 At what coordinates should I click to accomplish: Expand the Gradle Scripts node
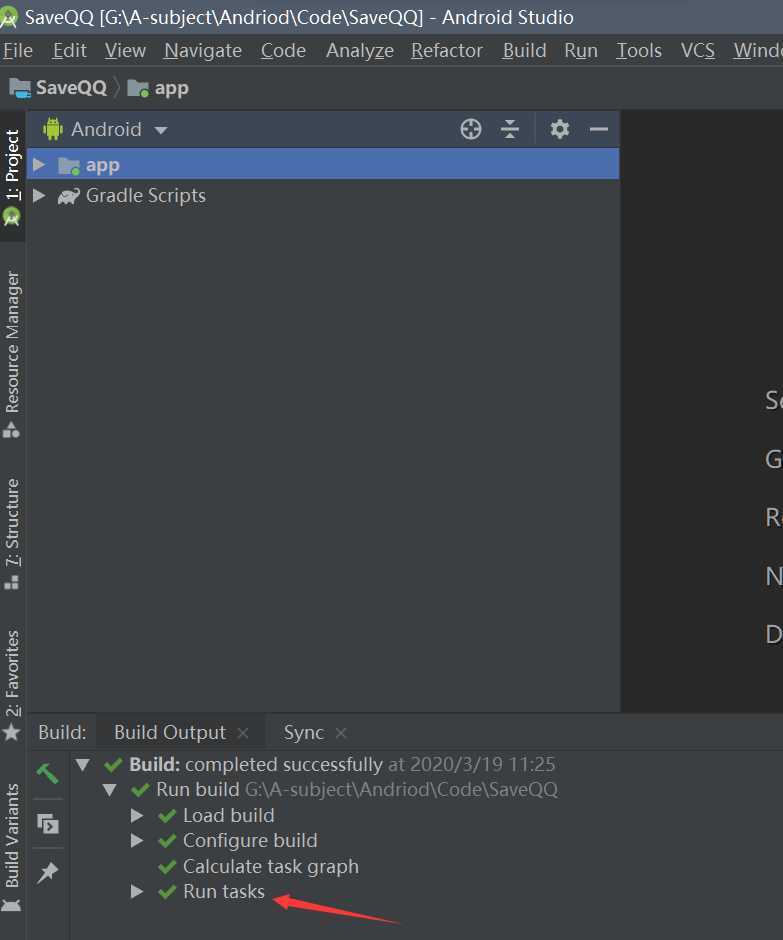(x=39, y=195)
